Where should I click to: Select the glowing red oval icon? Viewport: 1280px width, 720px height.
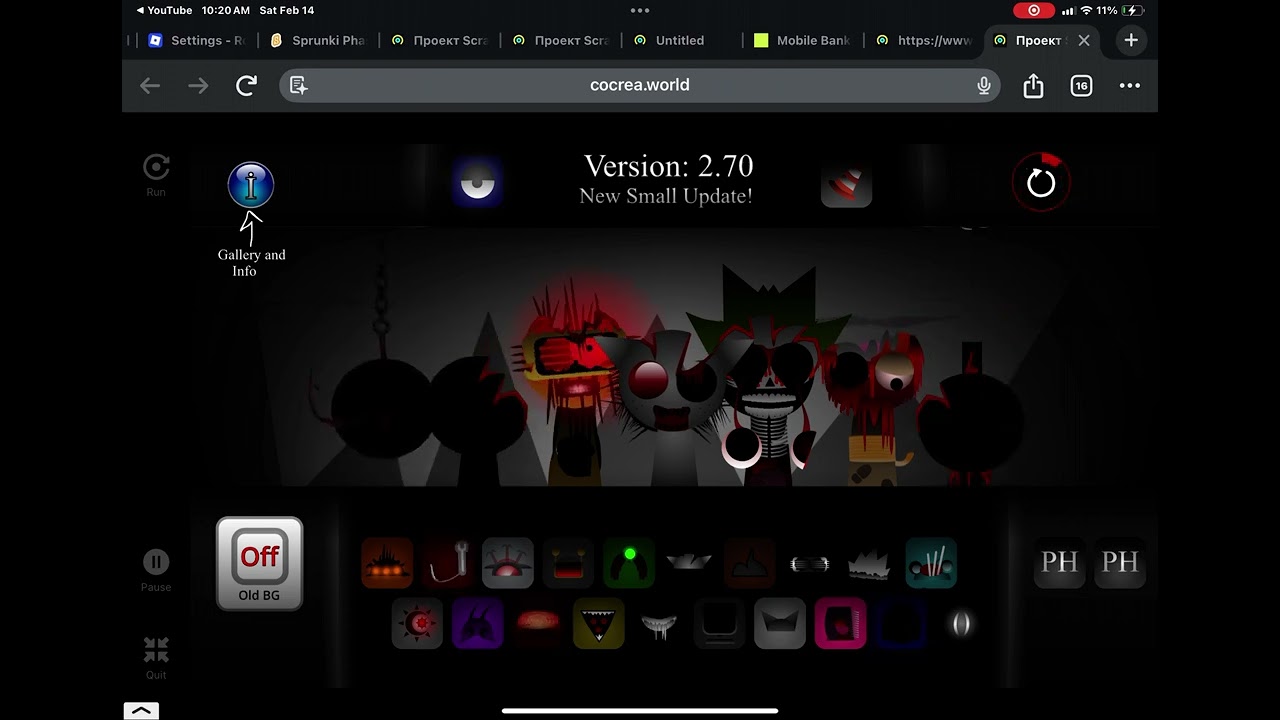538,624
